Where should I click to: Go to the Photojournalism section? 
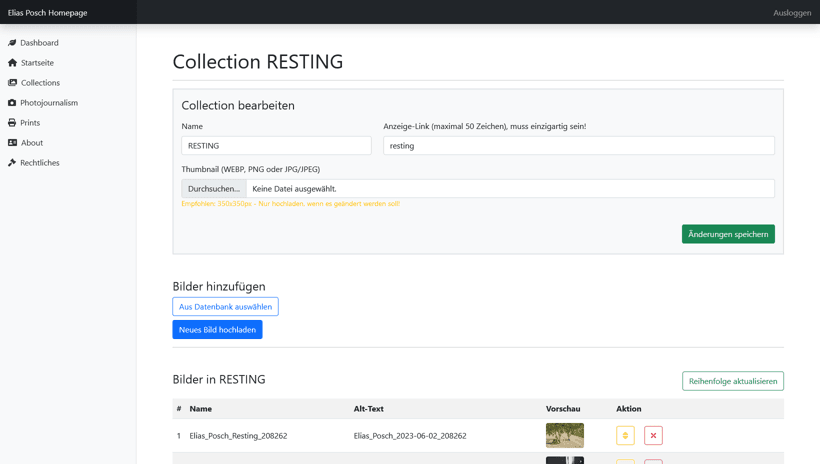pyautogui.click(x=49, y=103)
